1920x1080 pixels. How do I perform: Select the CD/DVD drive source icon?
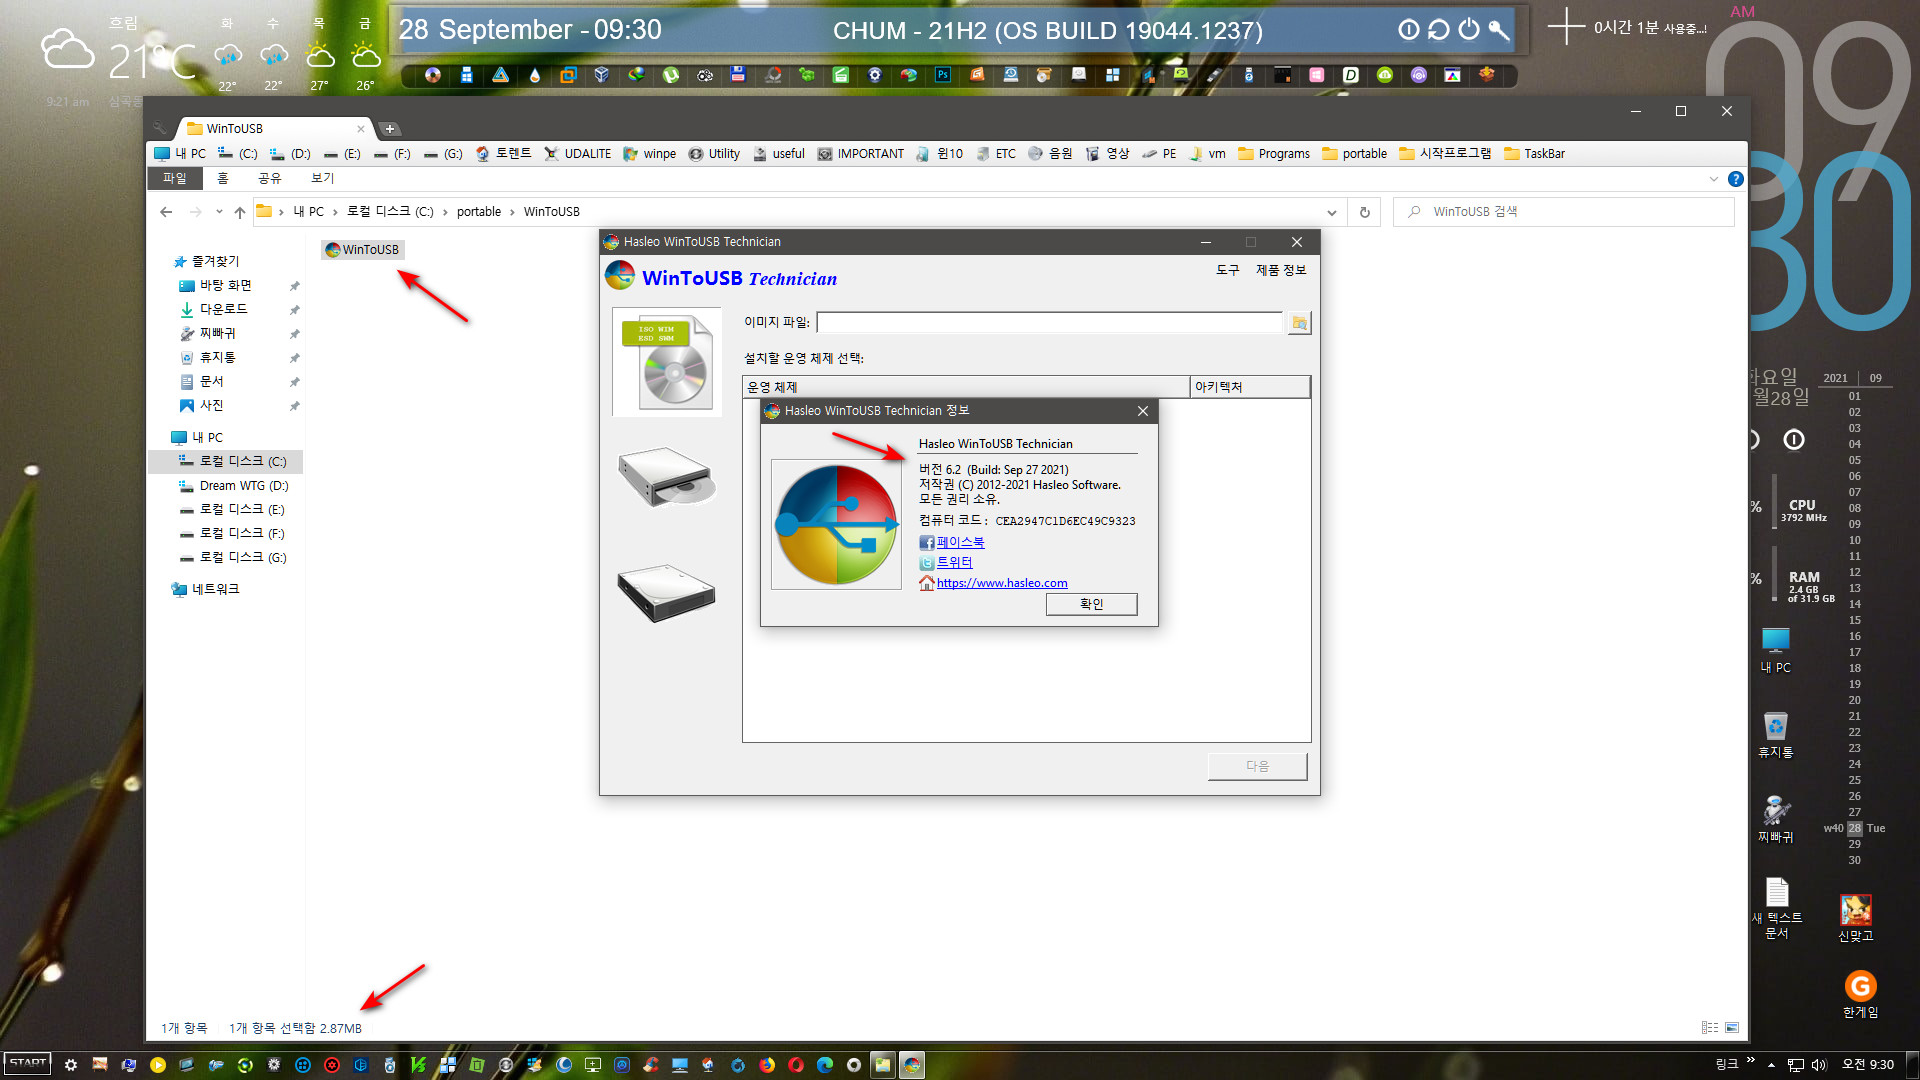(667, 478)
